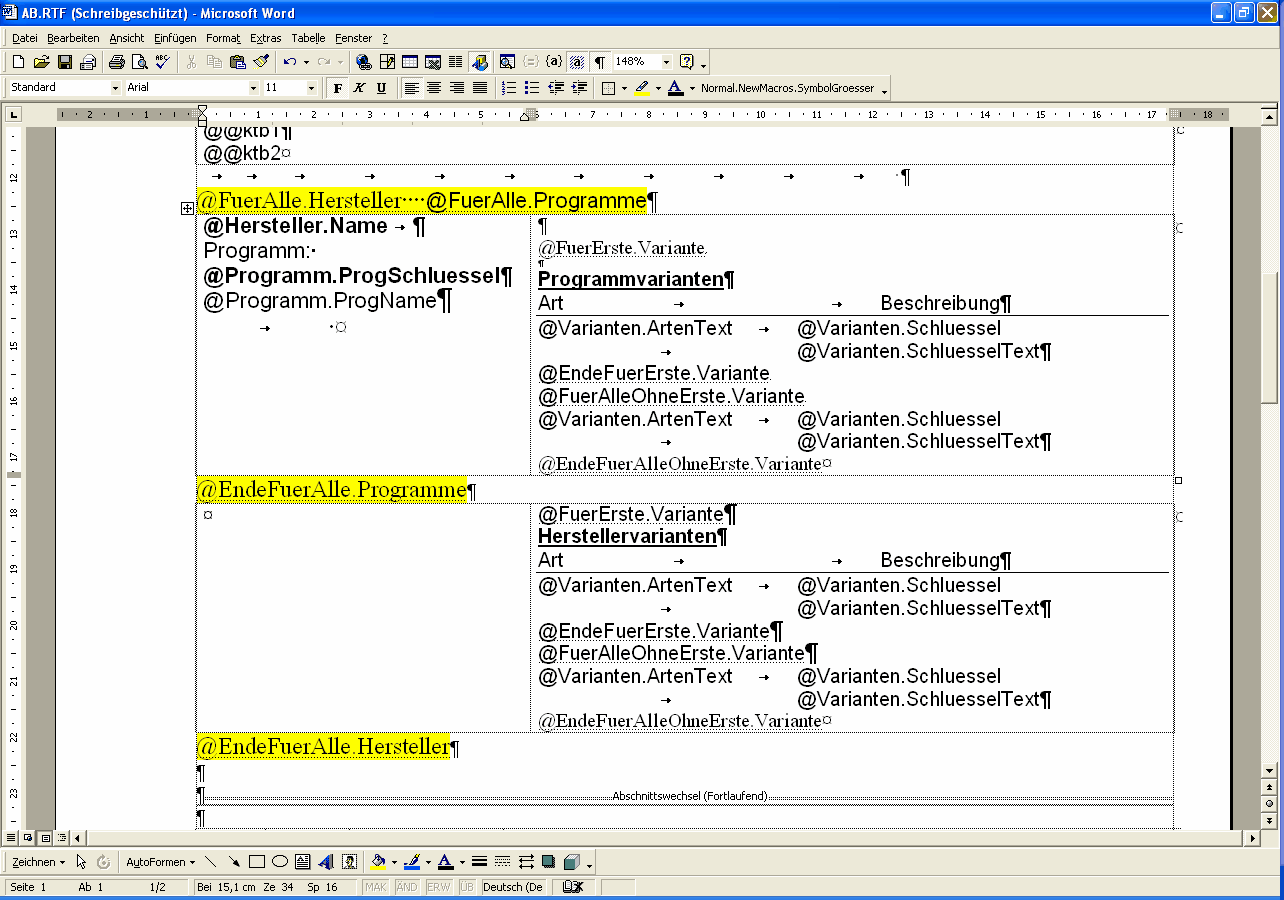Open the Einfügen menu
Screen dimensions: 1284x900
tap(175, 38)
